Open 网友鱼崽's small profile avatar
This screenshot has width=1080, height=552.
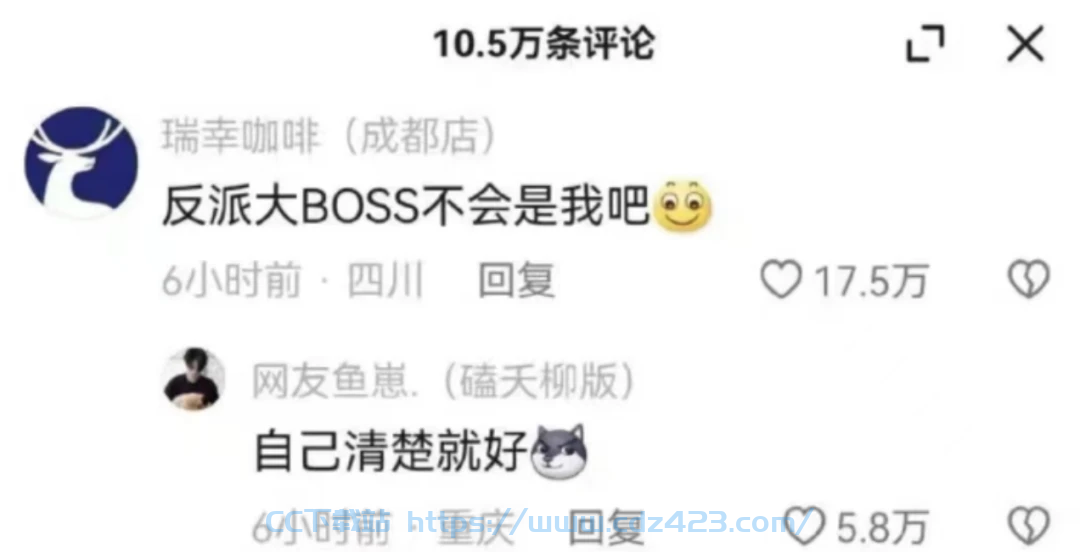[x=193, y=379]
